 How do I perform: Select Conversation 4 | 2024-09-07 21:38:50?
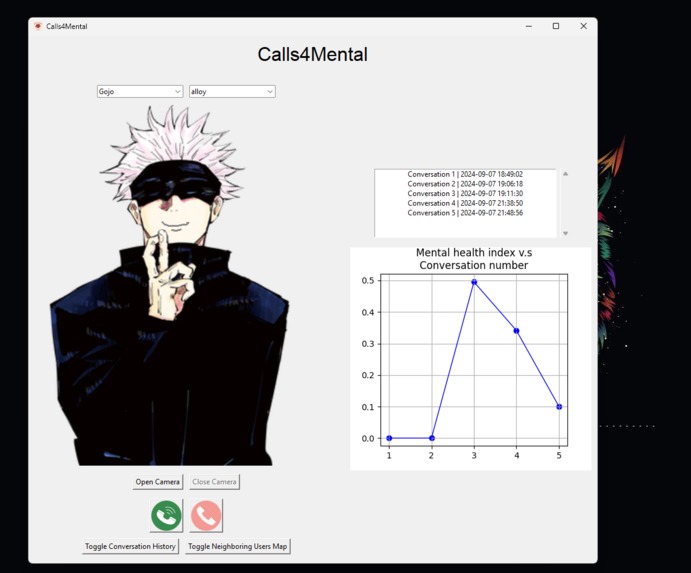465,203
